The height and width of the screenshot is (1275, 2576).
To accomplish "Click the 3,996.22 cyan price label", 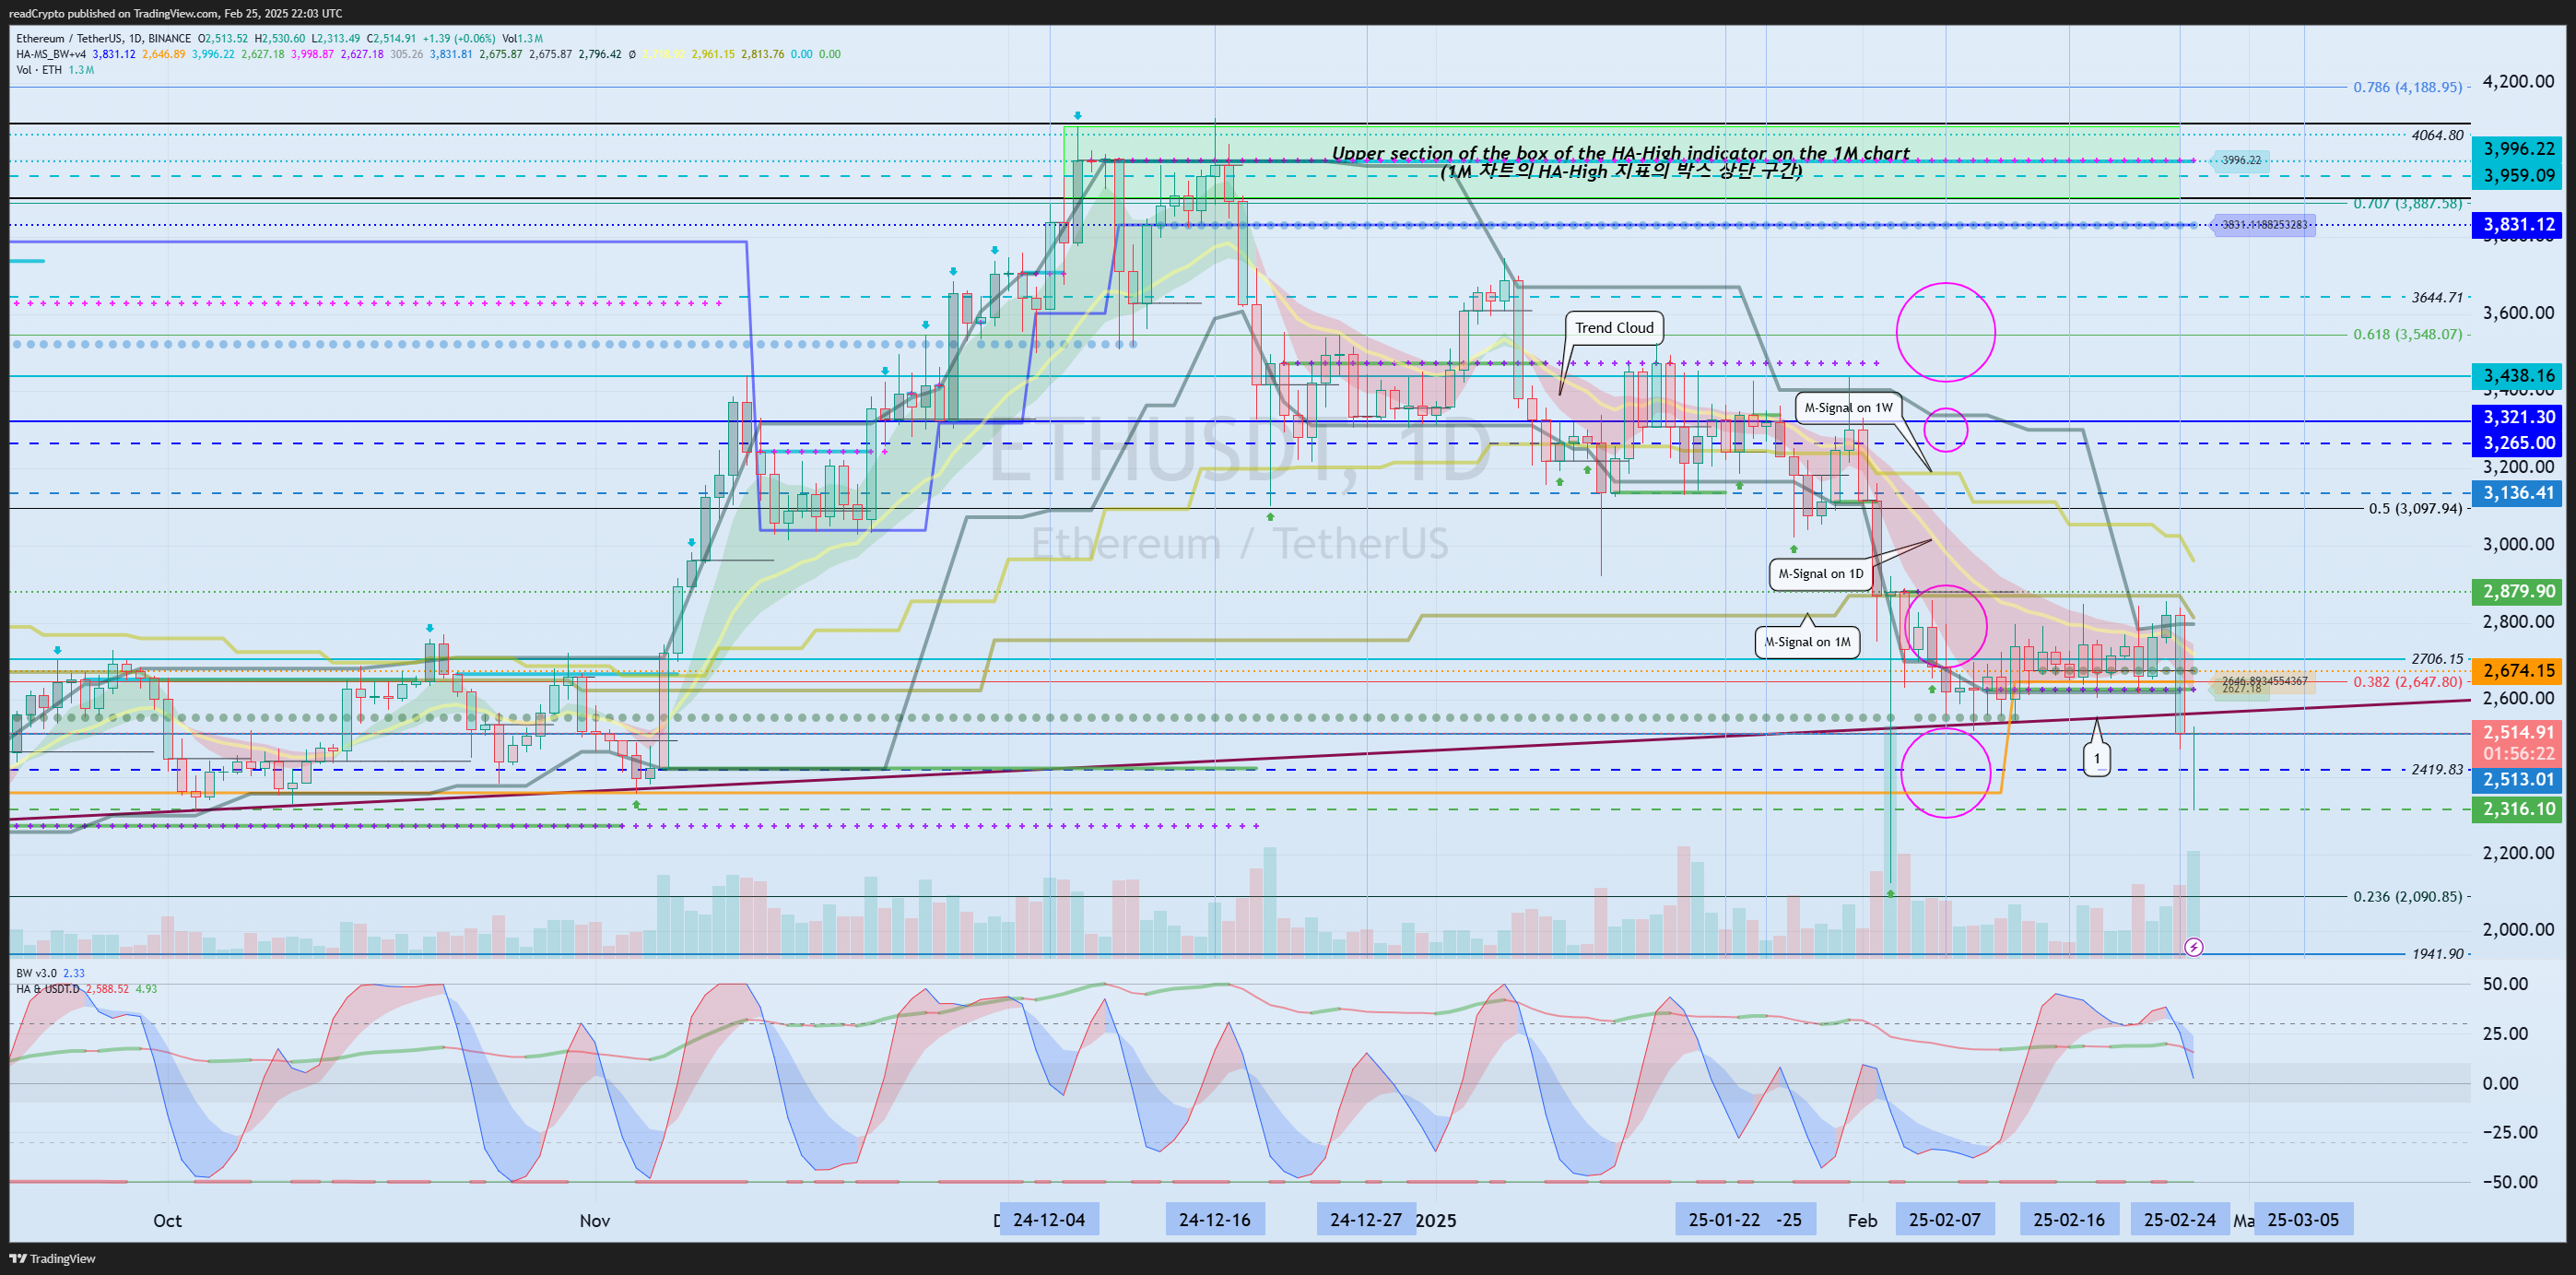I will coord(2519,148).
